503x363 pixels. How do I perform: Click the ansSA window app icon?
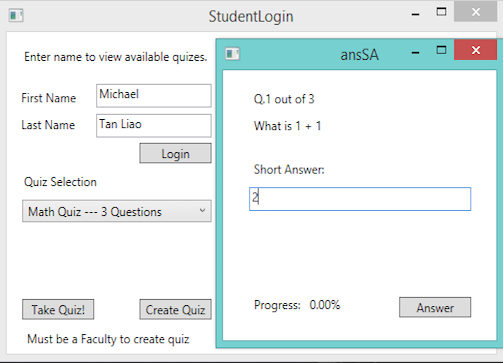click(232, 54)
